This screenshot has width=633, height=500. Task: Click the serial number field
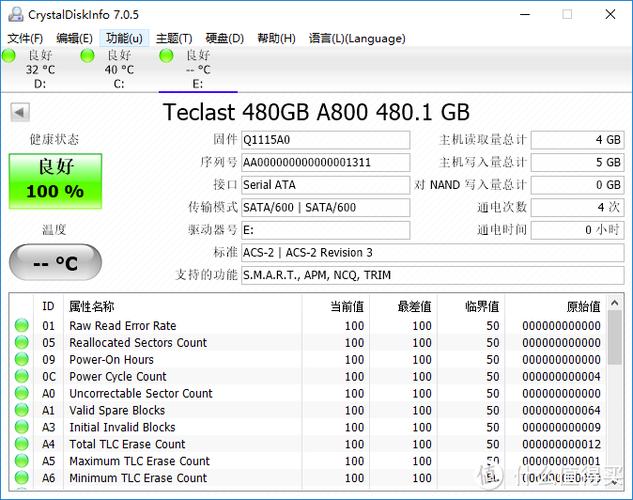(325, 162)
